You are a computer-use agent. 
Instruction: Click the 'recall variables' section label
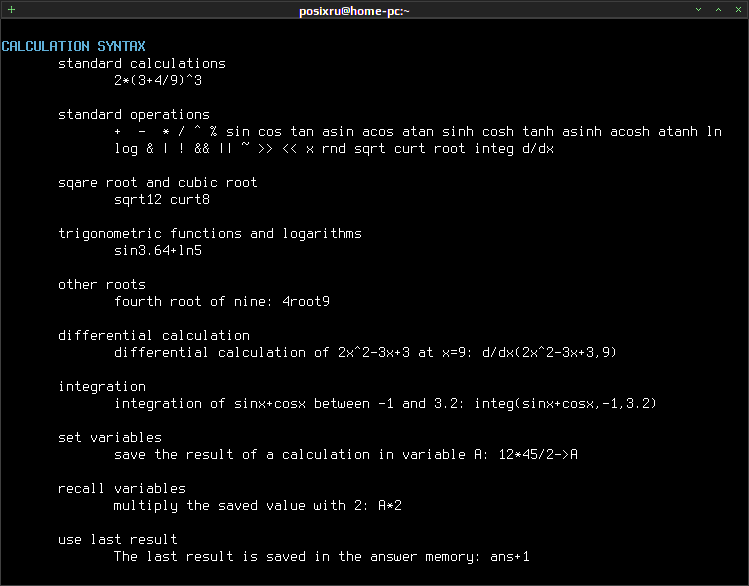pyautogui.click(x=121, y=488)
